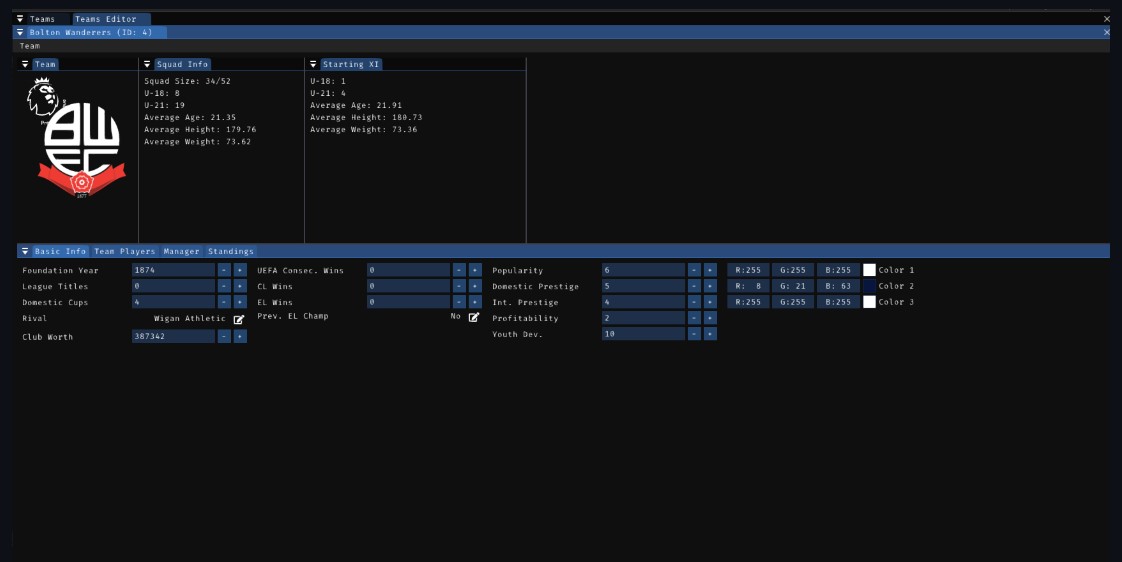Open the Manager tab

click(x=181, y=251)
